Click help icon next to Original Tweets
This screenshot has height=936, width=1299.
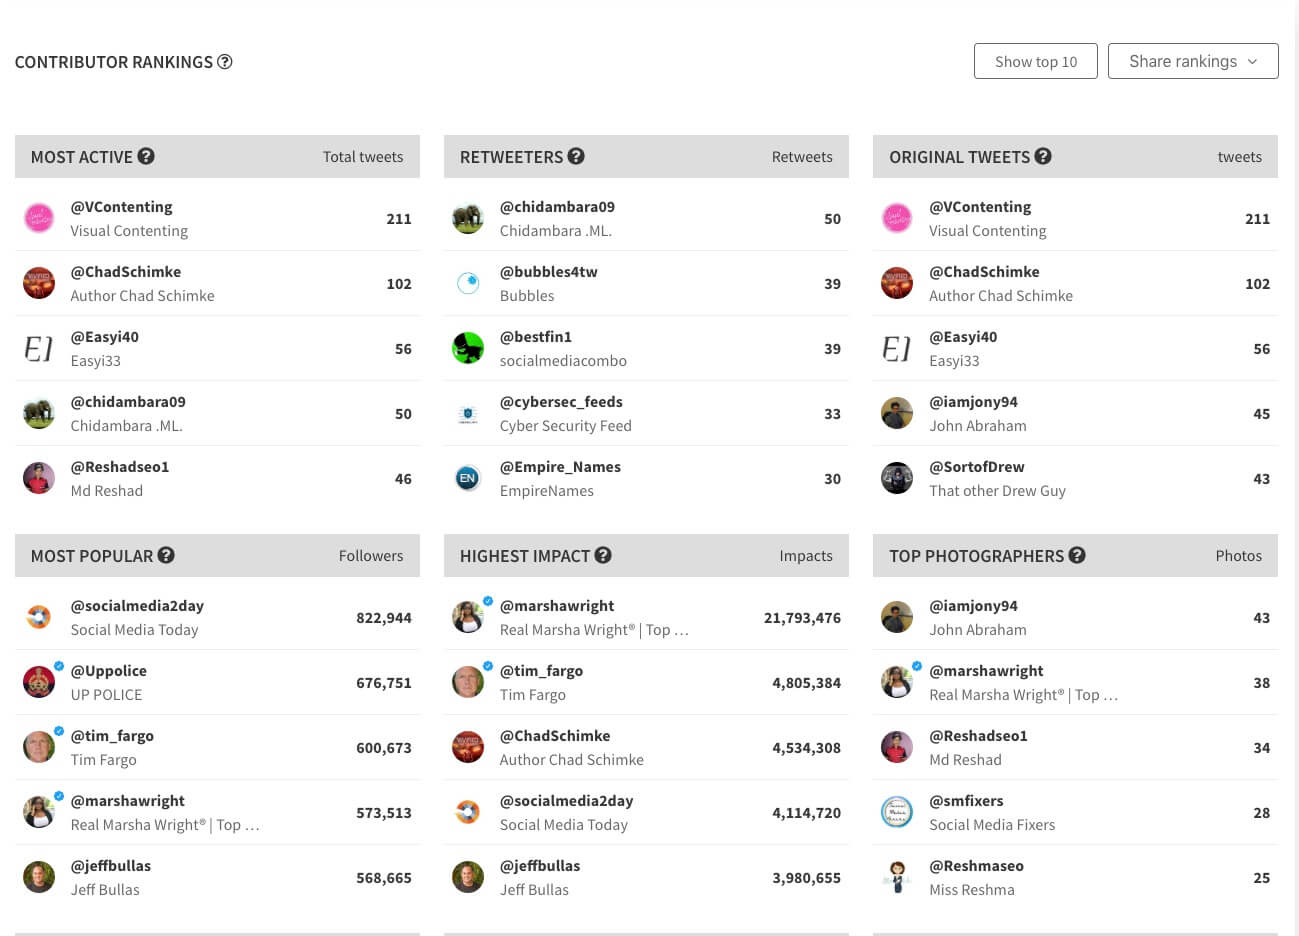(x=1043, y=156)
